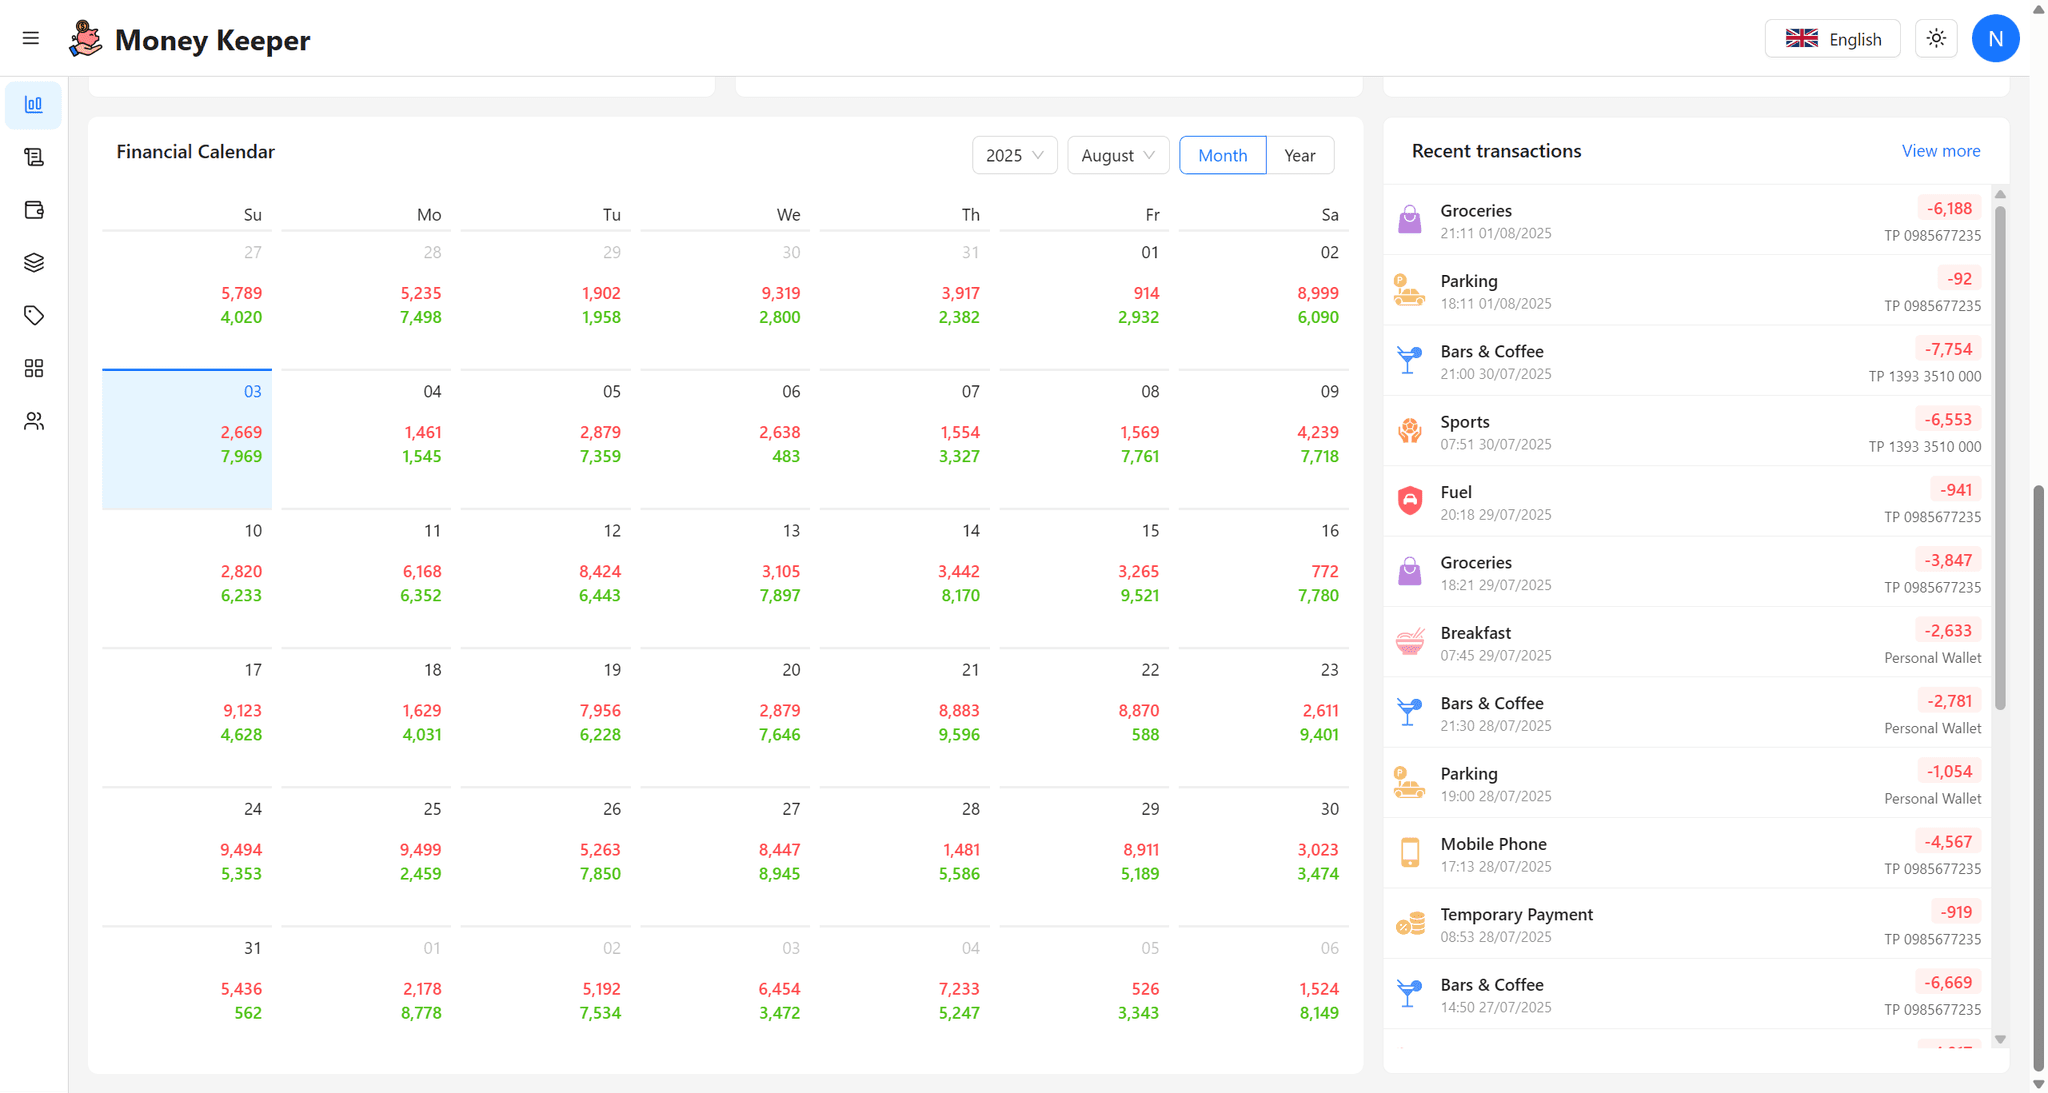Viewport: 2048px width, 1093px height.
Task: Open the N user avatar
Action: pos(1995,39)
